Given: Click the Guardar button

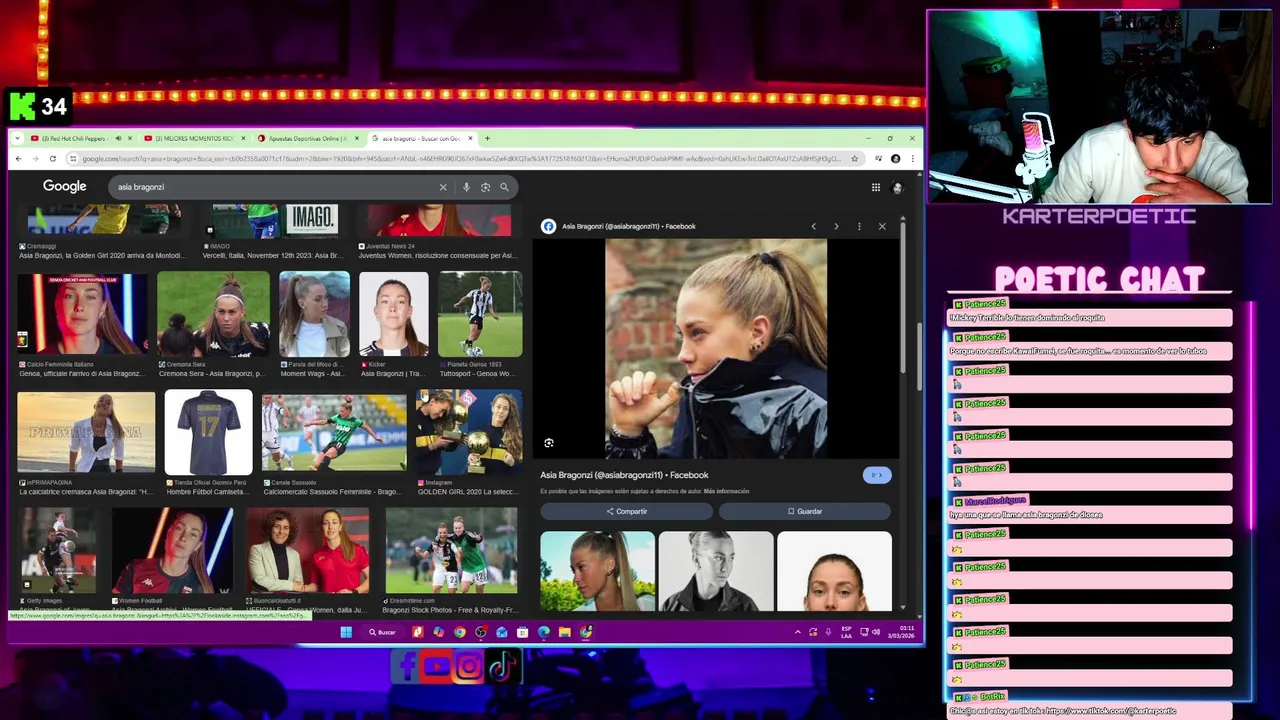Looking at the screenshot, I should point(804,511).
